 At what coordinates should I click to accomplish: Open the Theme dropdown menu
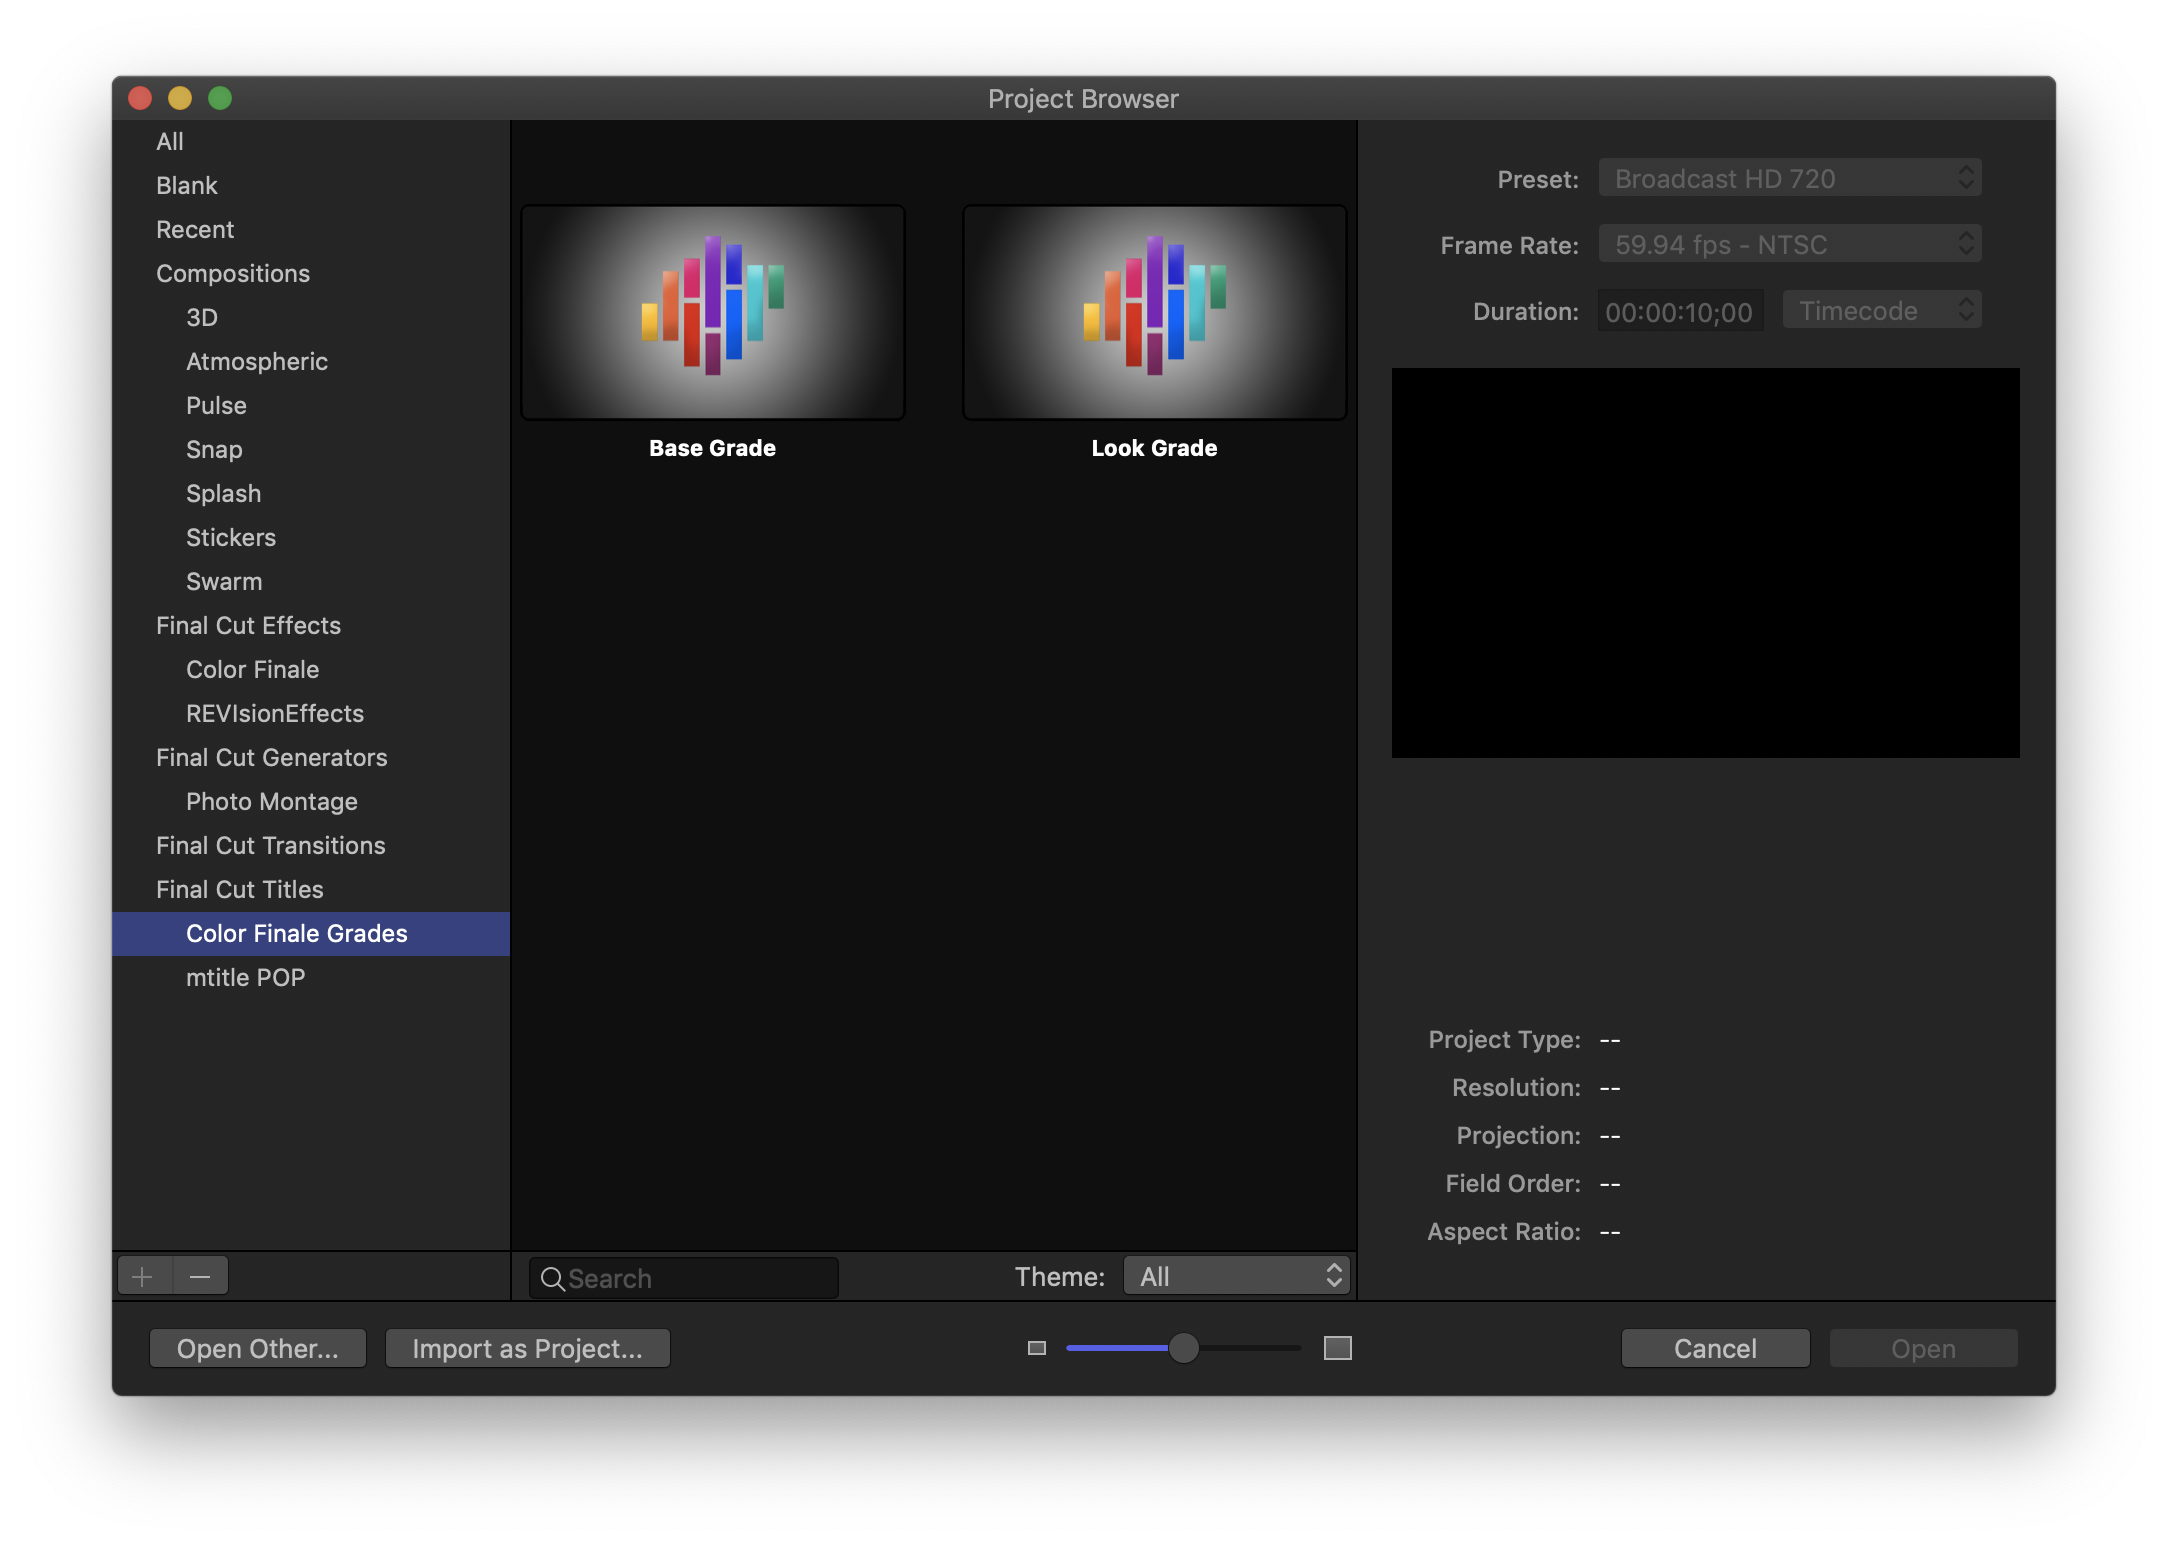click(x=1237, y=1276)
